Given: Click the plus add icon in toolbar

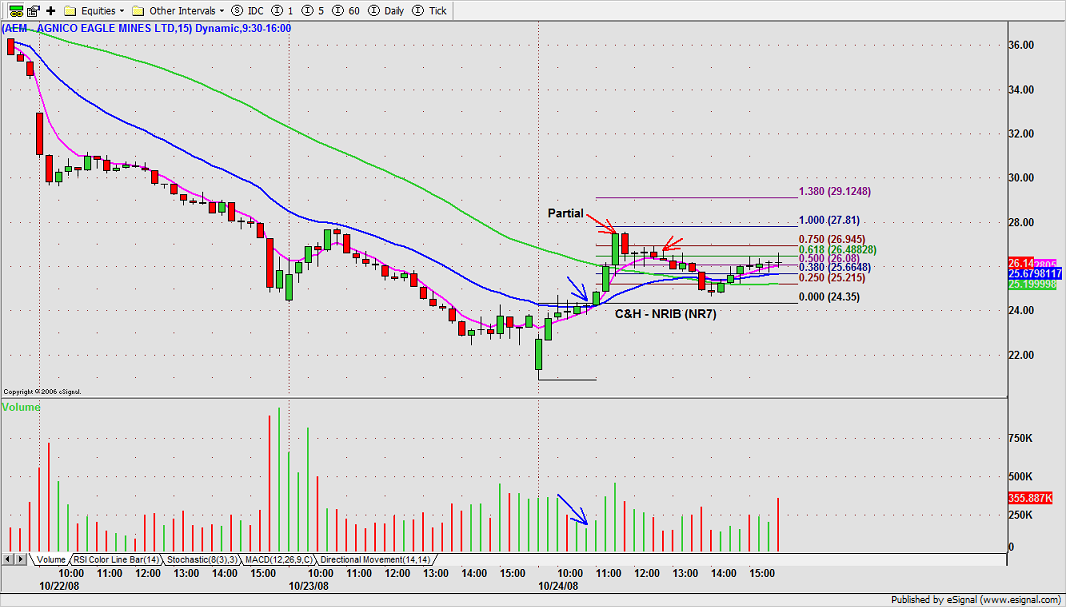Looking at the screenshot, I should pos(51,11).
